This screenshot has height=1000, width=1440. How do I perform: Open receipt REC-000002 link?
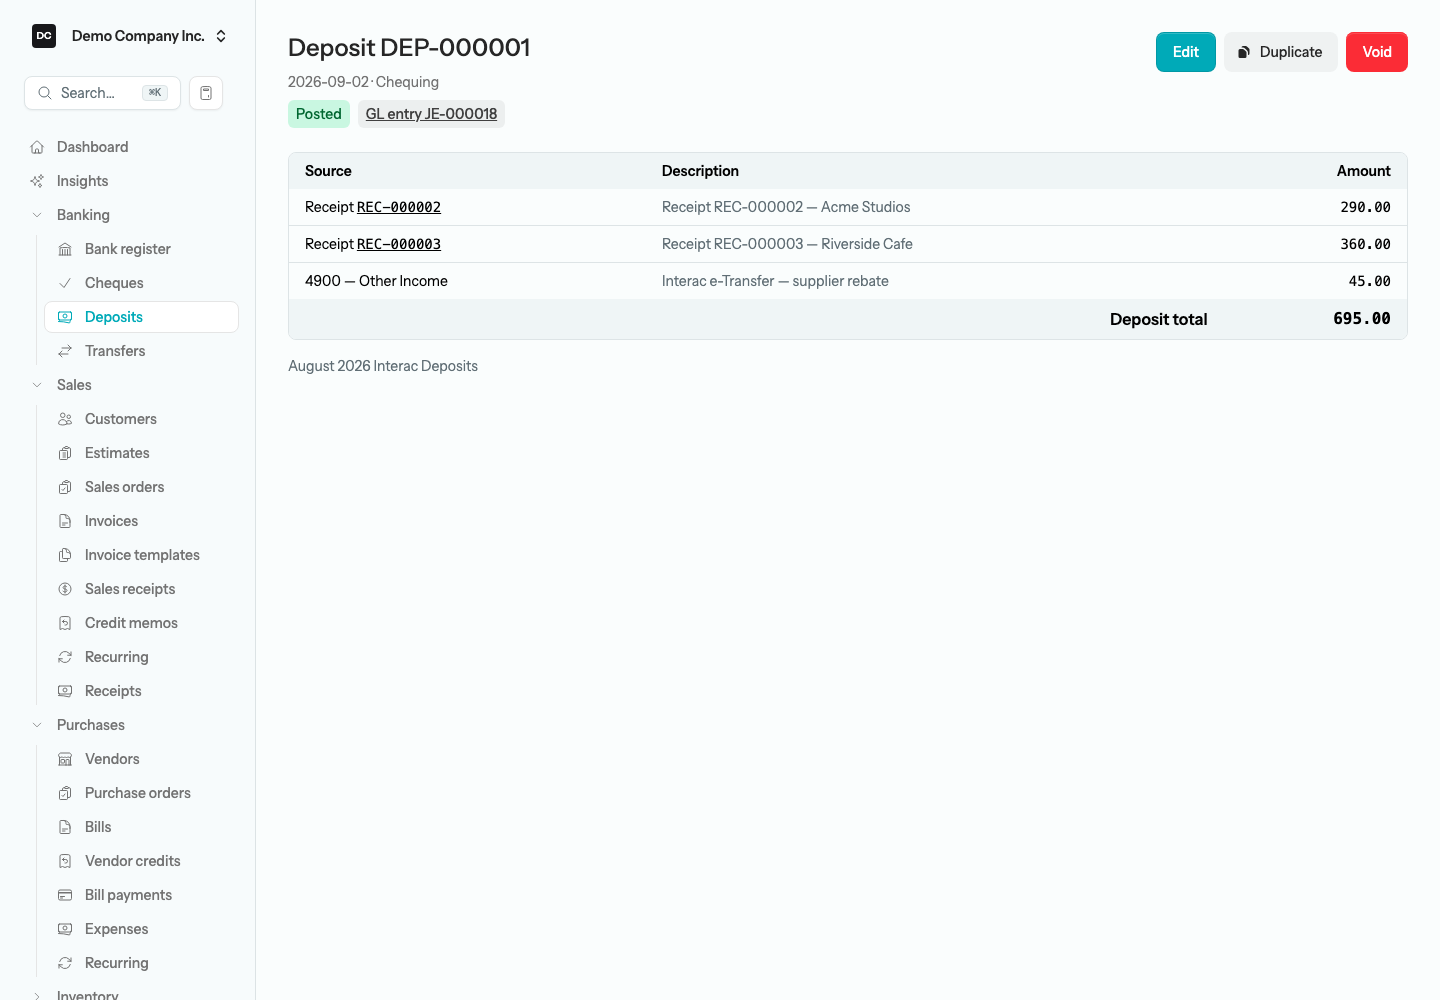(399, 207)
